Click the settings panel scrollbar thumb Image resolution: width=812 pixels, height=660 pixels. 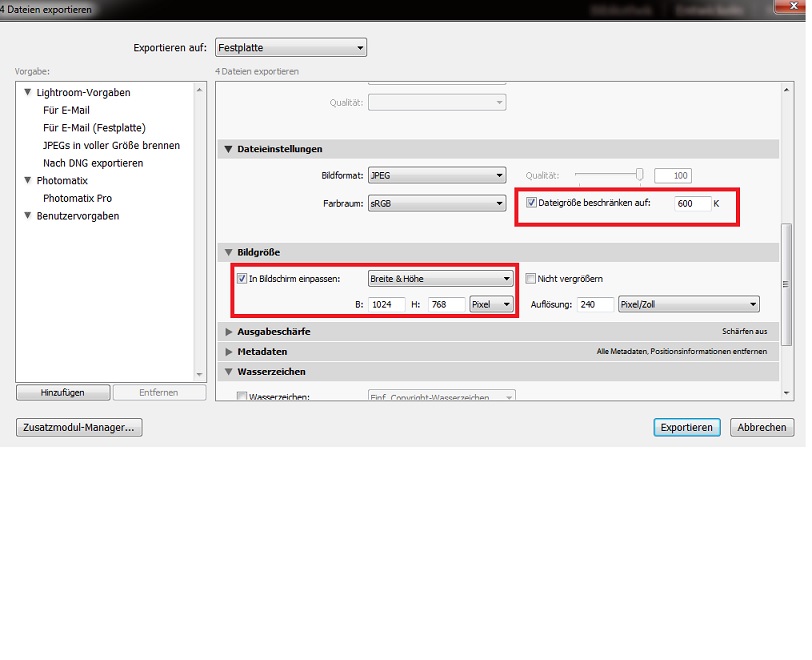click(x=786, y=284)
